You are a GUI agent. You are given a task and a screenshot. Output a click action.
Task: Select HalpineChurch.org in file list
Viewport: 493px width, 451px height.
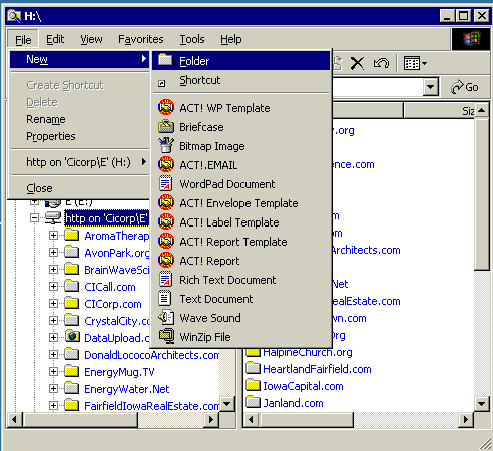coord(308,352)
